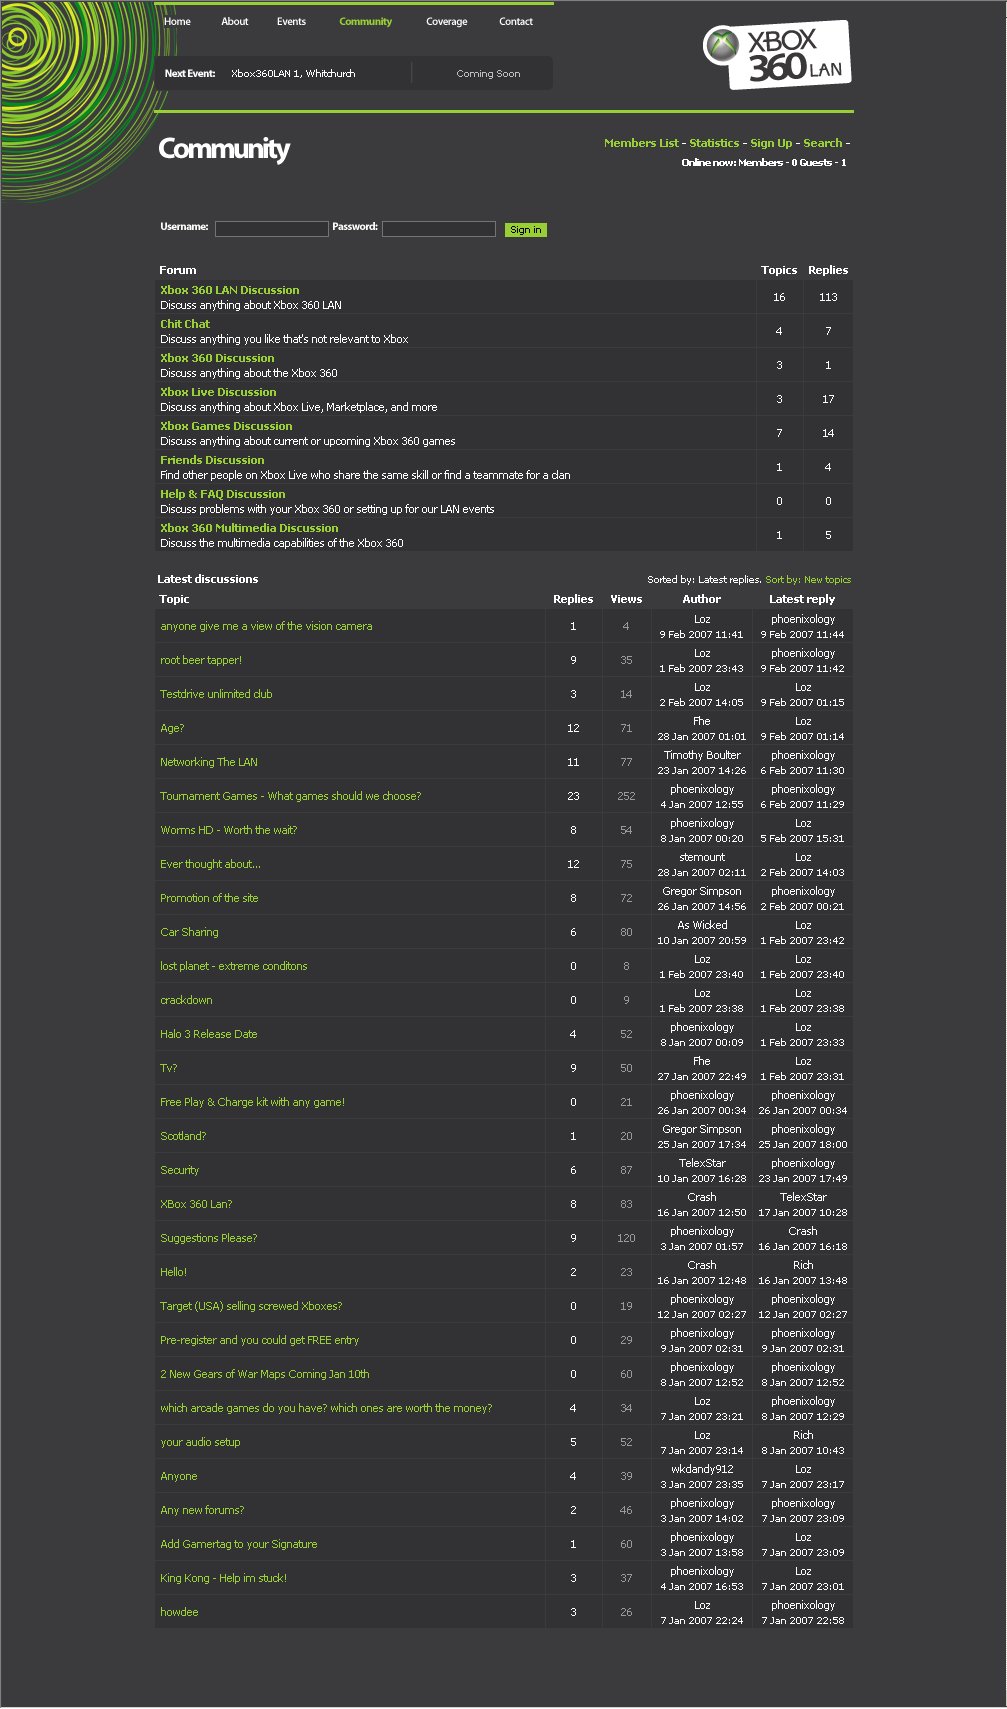
Task: Open Help & FAQ Discussion forum
Action: [223, 494]
